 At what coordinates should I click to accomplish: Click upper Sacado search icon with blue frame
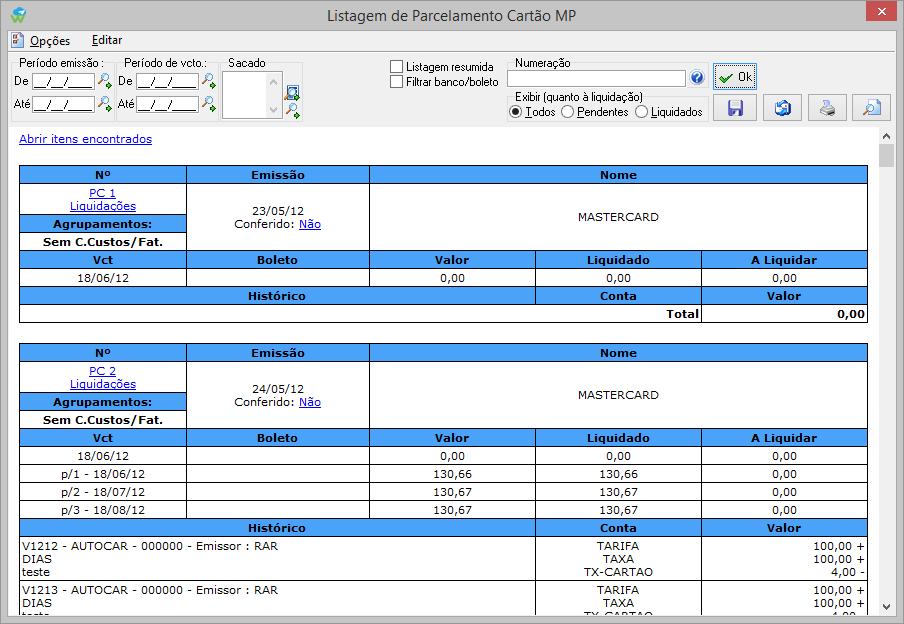tap(293, 92)
